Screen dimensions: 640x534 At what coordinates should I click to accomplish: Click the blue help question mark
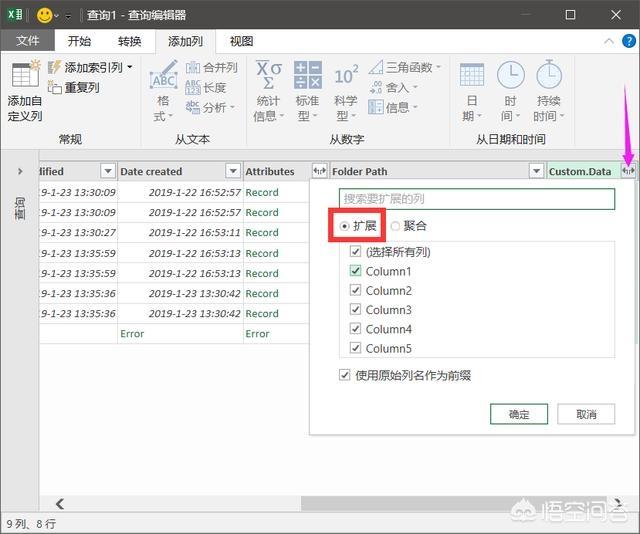click(629, 41)
